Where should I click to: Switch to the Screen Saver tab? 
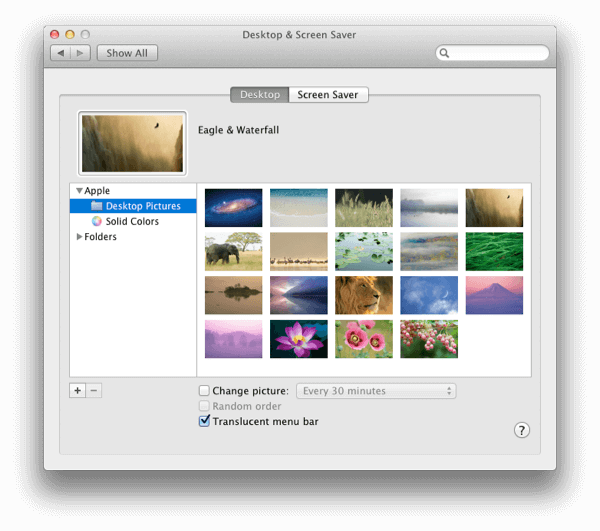click(328, 94)
